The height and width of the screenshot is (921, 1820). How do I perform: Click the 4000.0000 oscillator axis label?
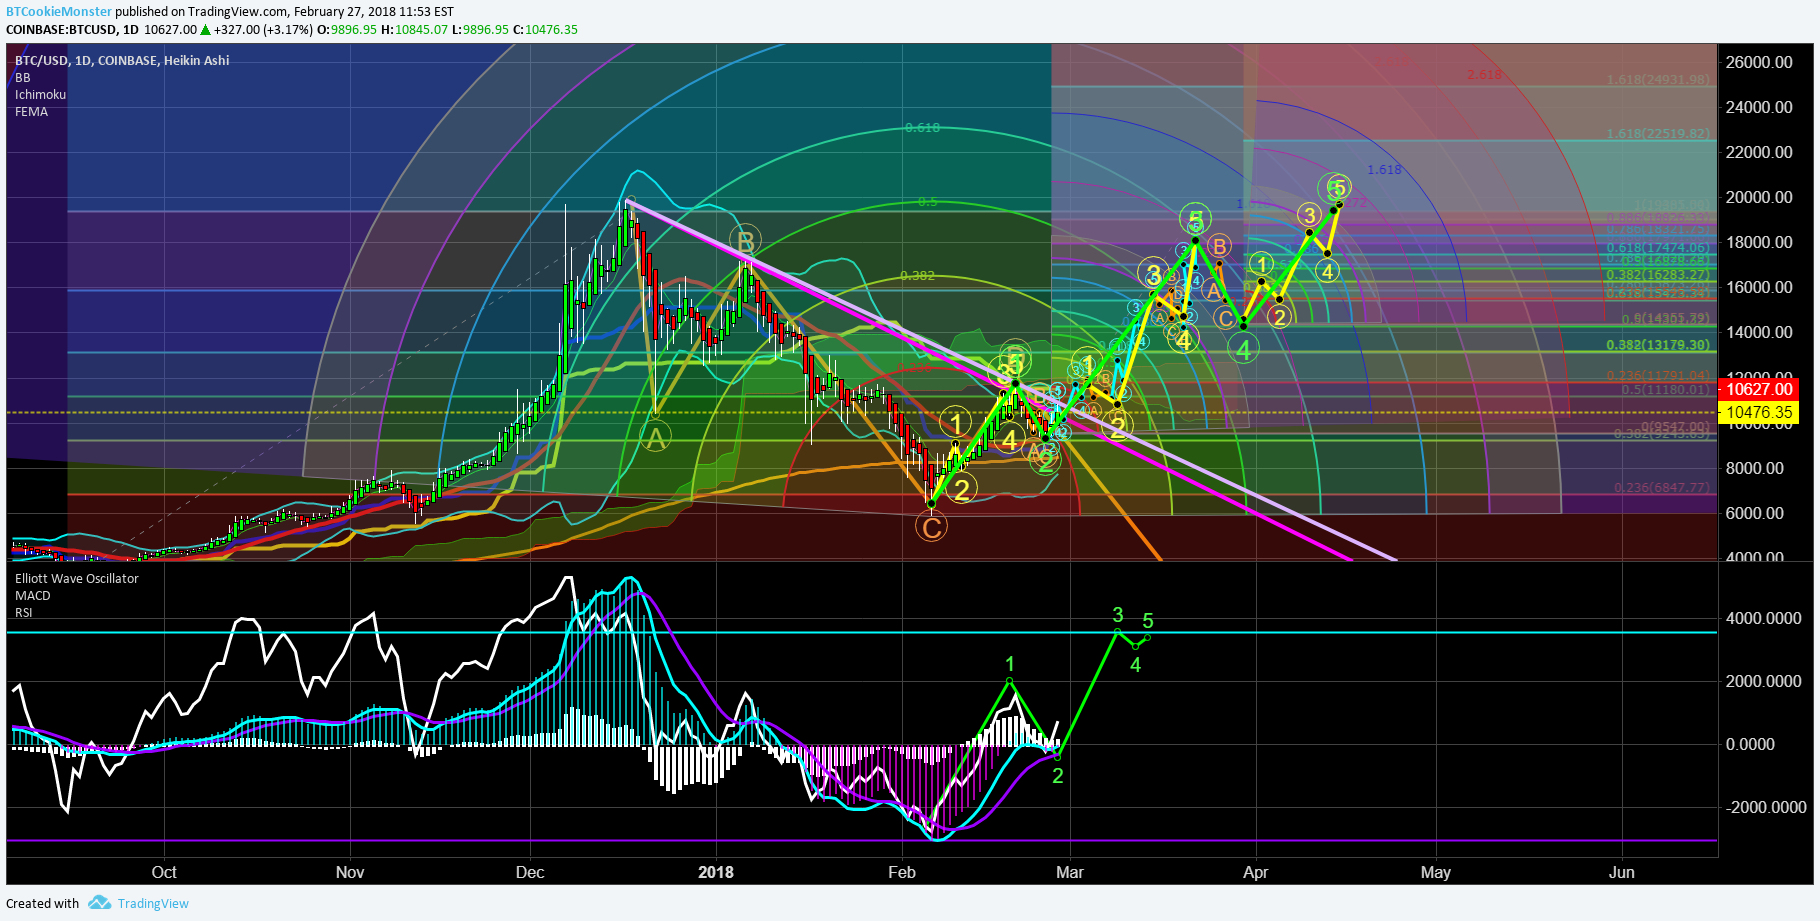tap(1764, 618)
